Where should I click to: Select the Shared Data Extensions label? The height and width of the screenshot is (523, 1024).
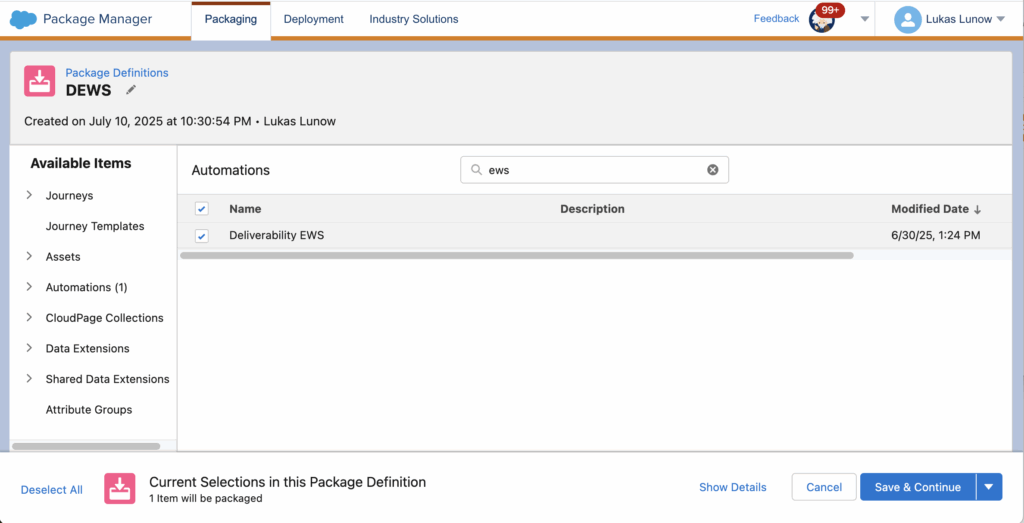(107, 379)
